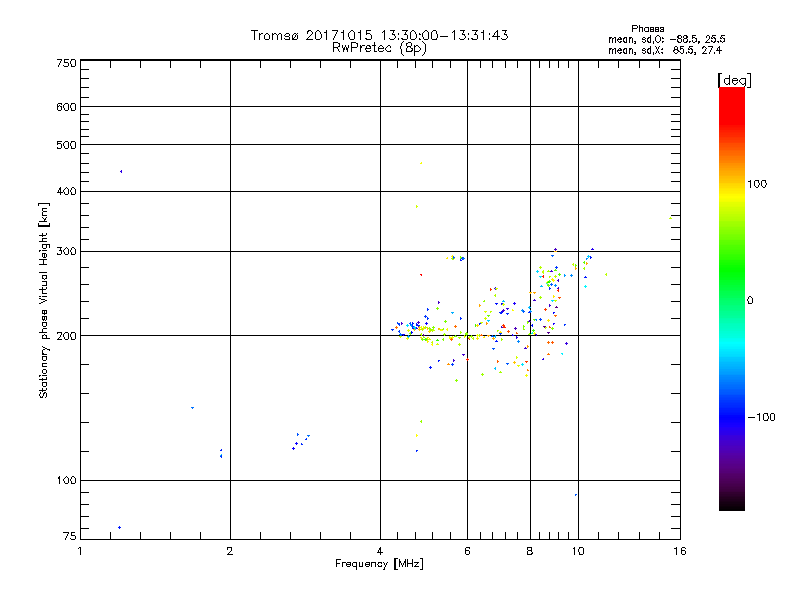Click the 'mean, sd,X: 85.5, 27.4' line

point(665,51)
